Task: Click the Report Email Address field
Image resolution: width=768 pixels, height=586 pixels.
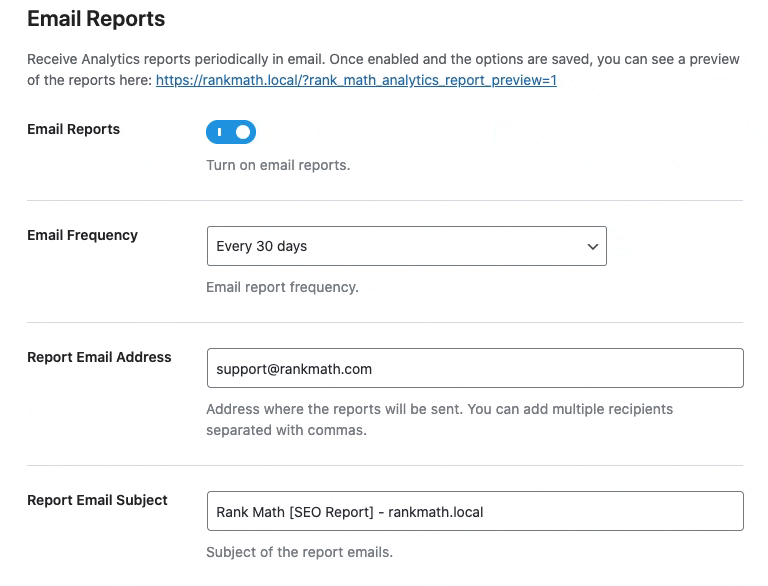Action: [475, 368]
